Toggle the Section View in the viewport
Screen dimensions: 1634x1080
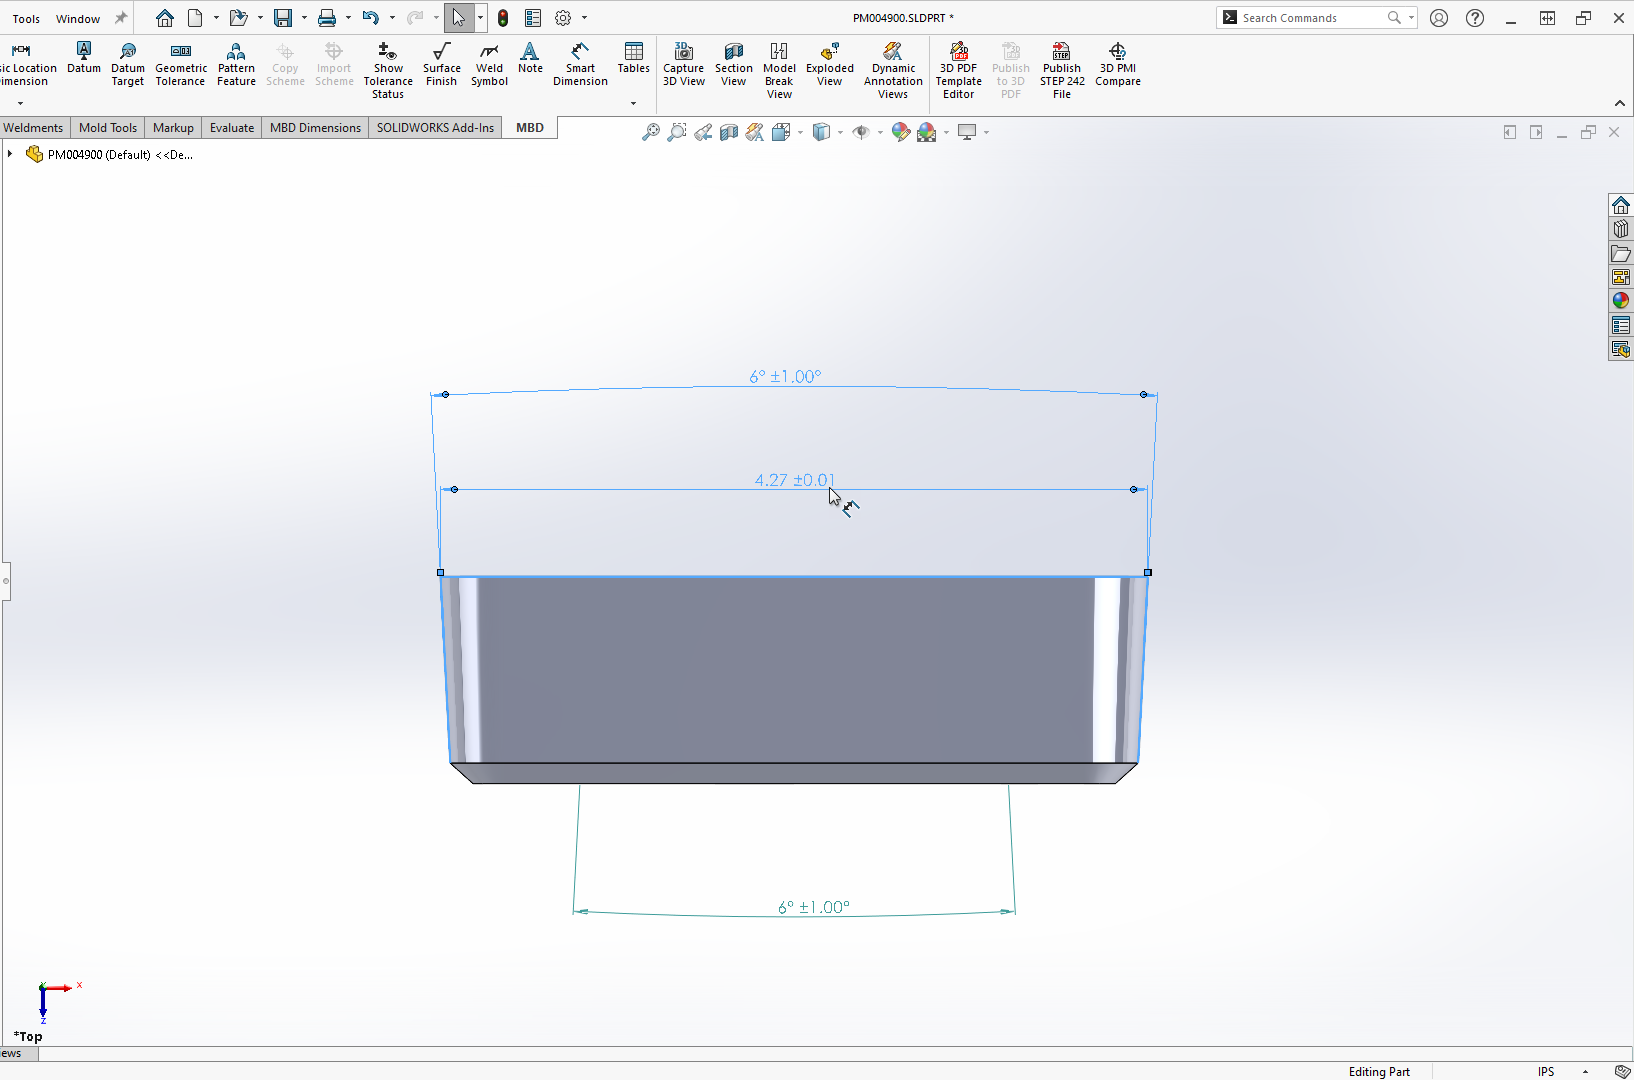coord(729,131)
